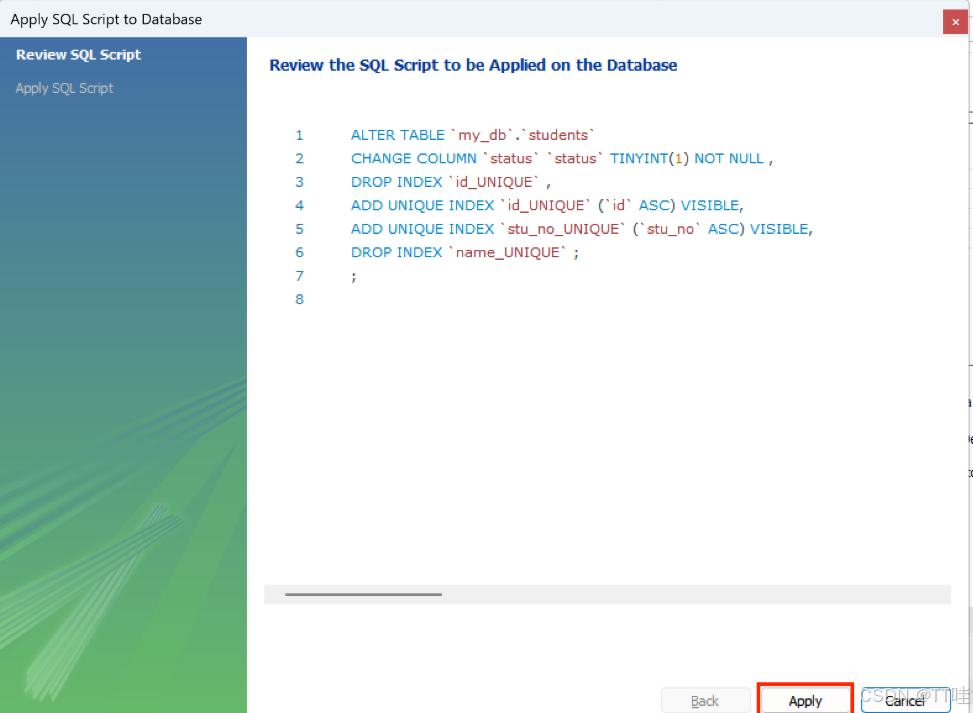The image size is (973, 713).
Task: Click line number 7 in the script
Action: tap(299, 276)
